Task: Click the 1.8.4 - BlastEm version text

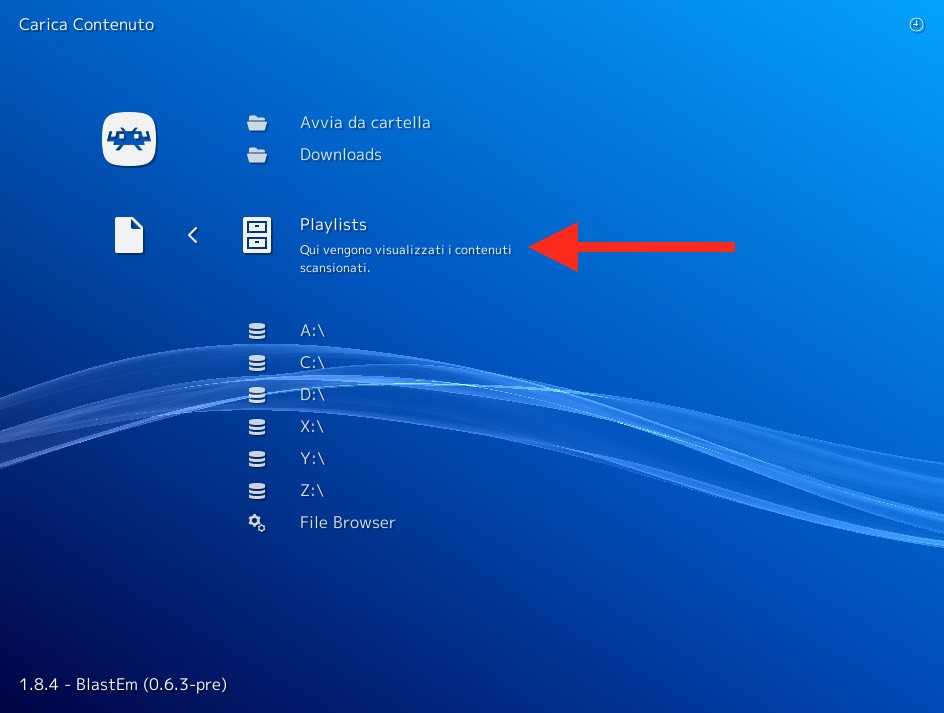Action: pos(123,685)
